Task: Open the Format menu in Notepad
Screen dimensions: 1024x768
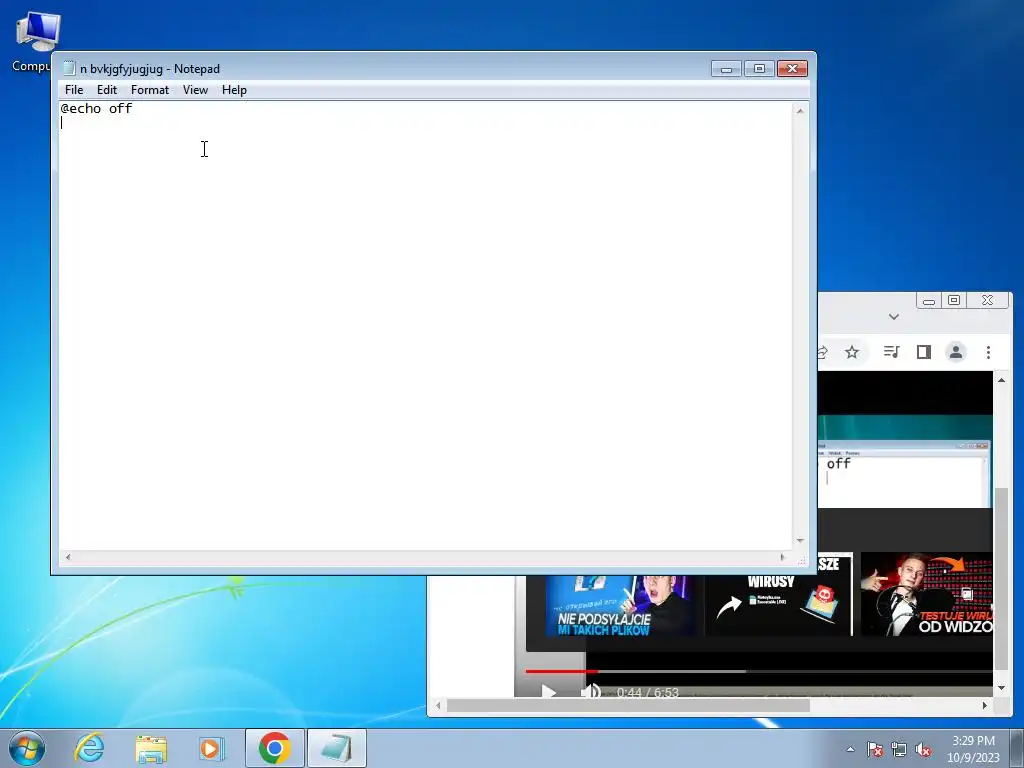Action: [x=150, y=90]
